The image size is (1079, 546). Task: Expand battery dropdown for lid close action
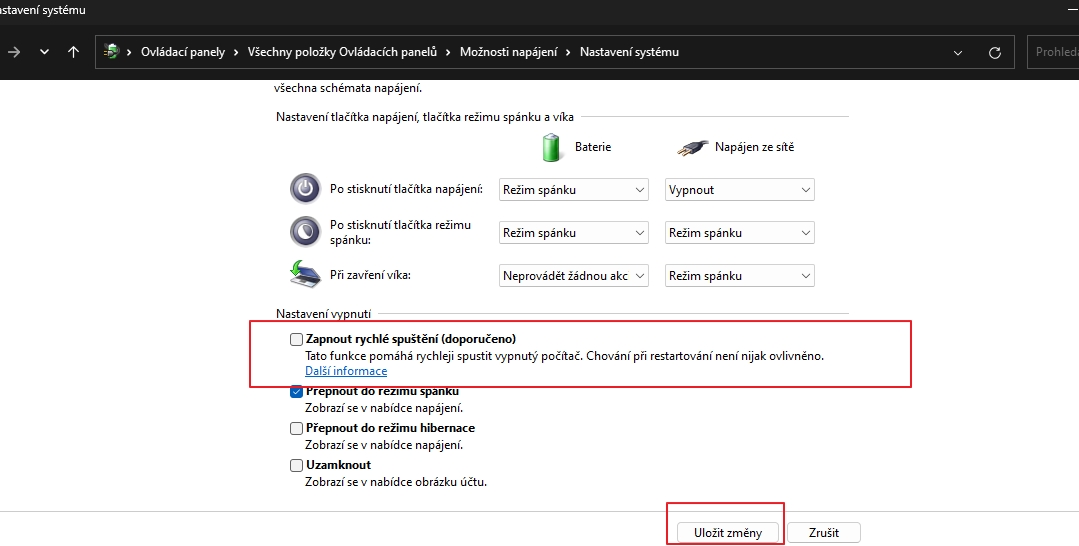pos(574,276)
